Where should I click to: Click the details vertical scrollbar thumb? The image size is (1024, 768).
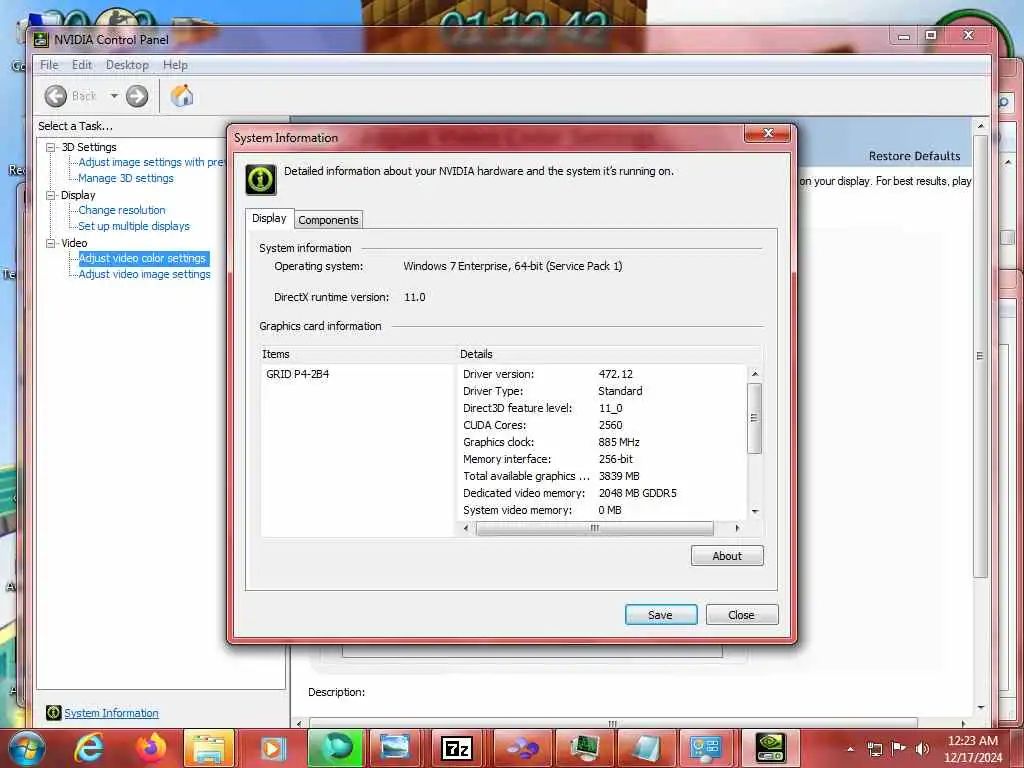(754, 418)
